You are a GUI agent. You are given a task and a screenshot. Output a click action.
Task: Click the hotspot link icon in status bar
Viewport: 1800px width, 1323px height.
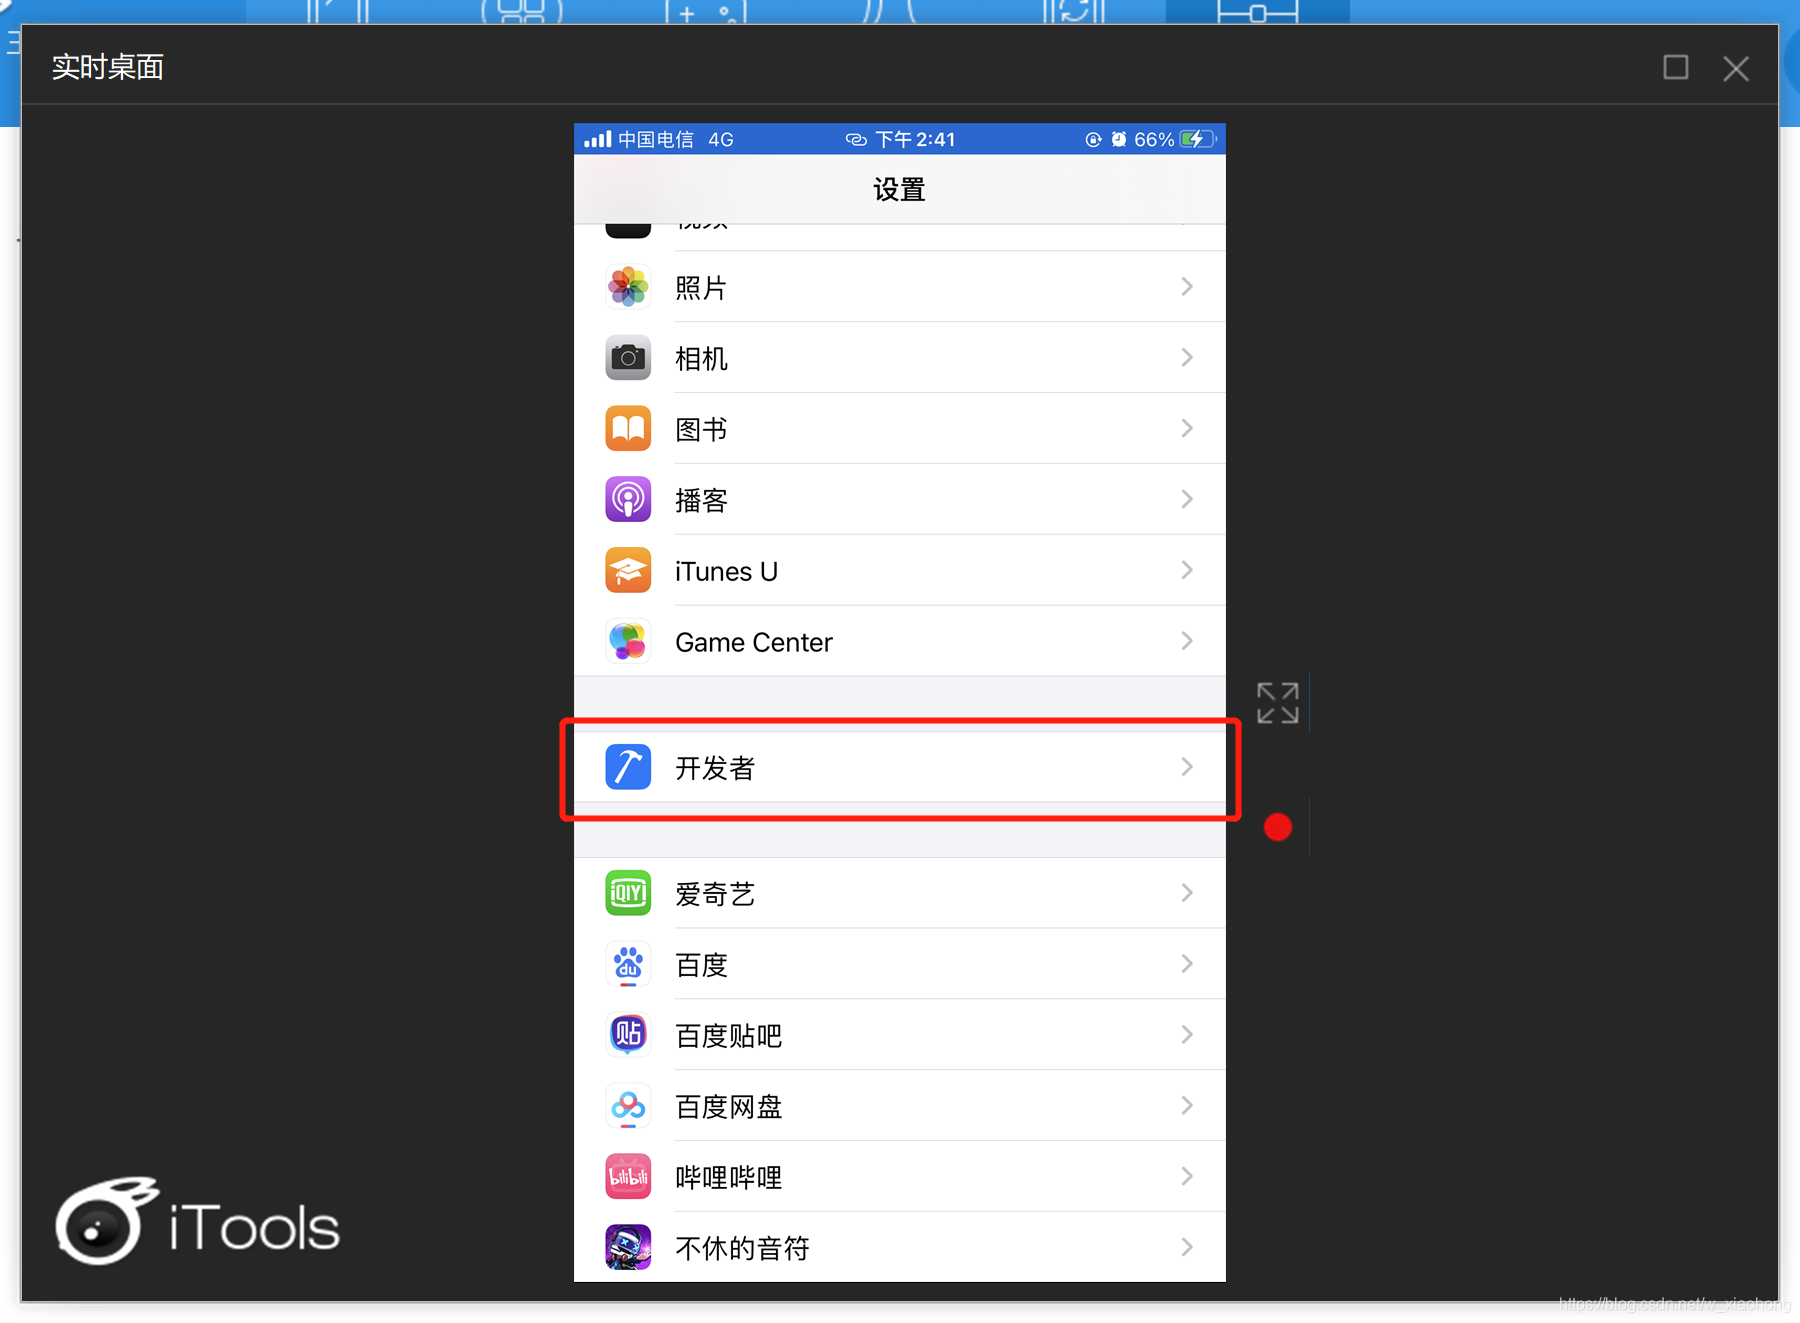coord(856,139)
